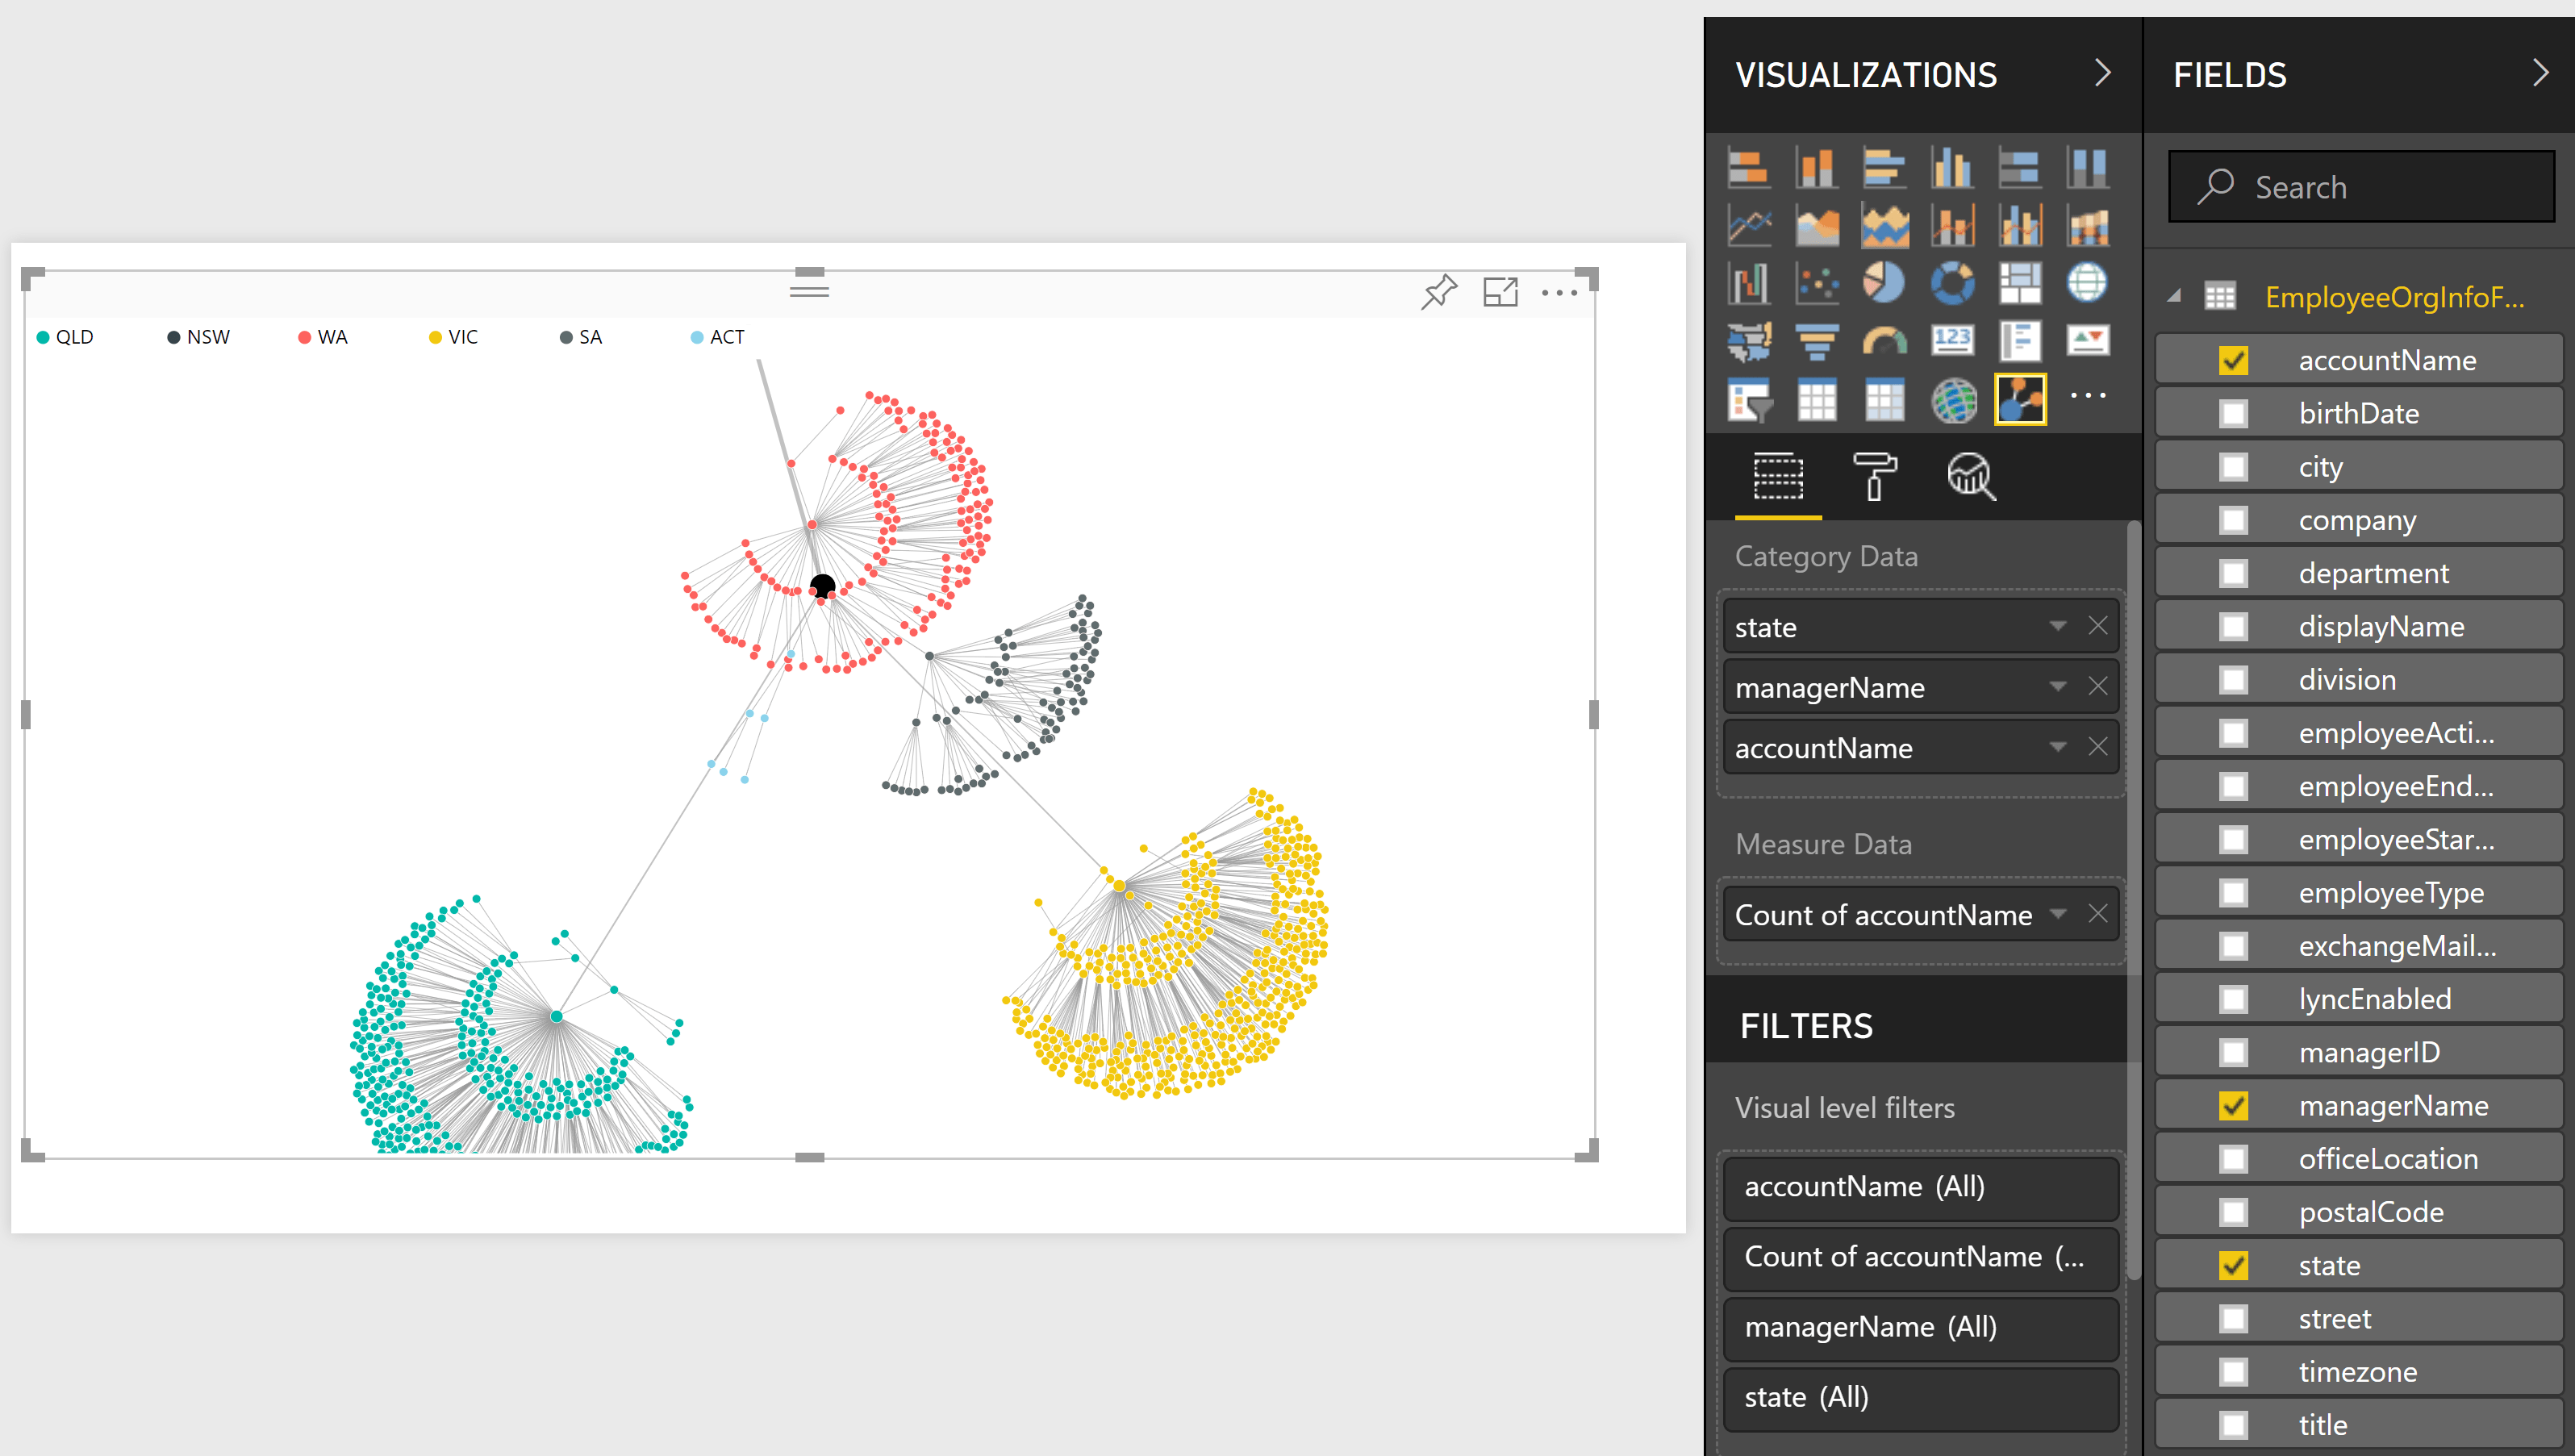Select the pie chart visualization

(1883, 283)
